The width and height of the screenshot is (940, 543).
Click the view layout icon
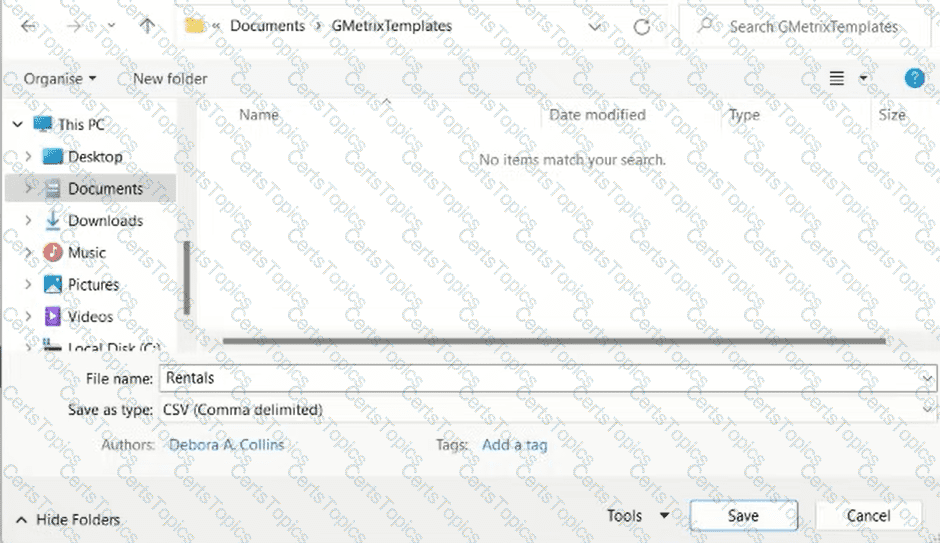[837, 79]
